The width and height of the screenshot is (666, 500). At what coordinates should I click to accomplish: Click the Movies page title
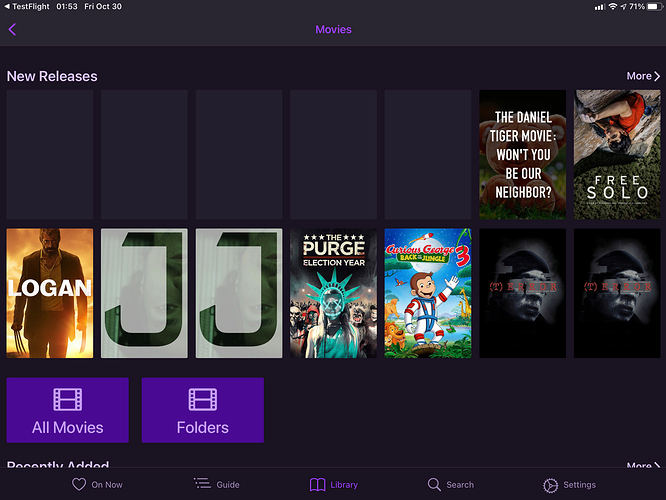pos(333,30)
